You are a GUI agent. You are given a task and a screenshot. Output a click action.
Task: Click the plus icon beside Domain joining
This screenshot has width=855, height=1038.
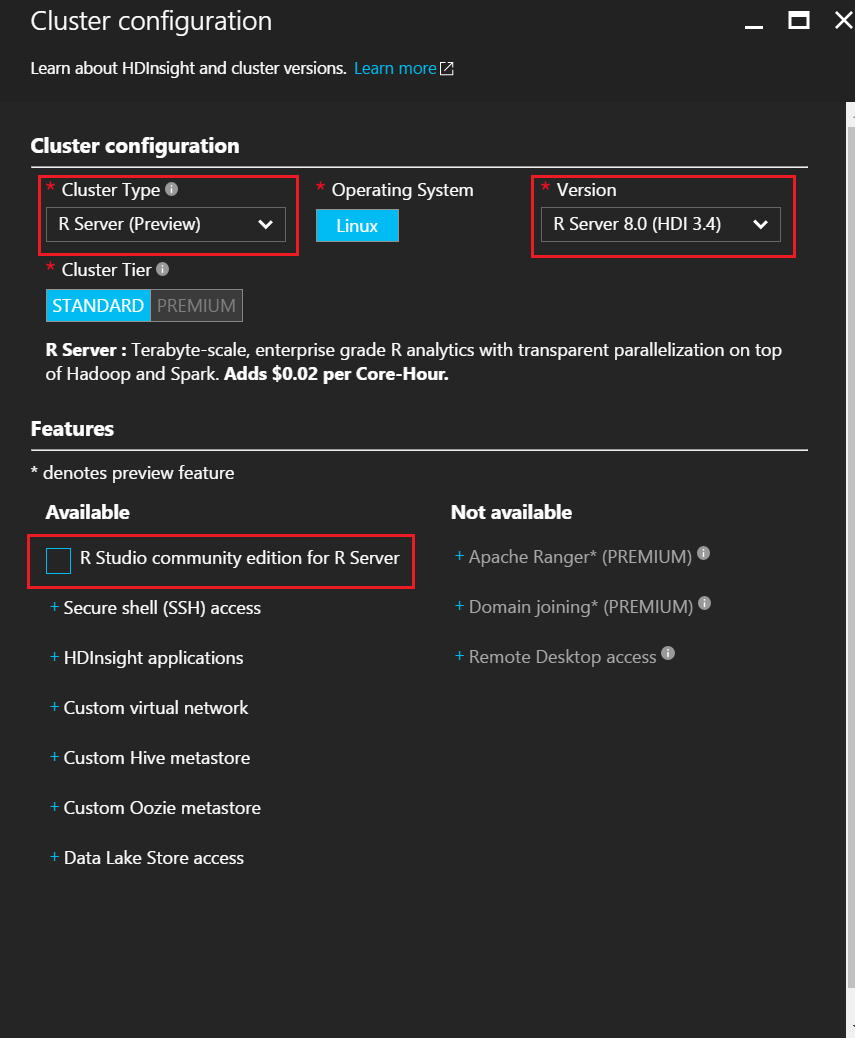[x=459, y=606]
